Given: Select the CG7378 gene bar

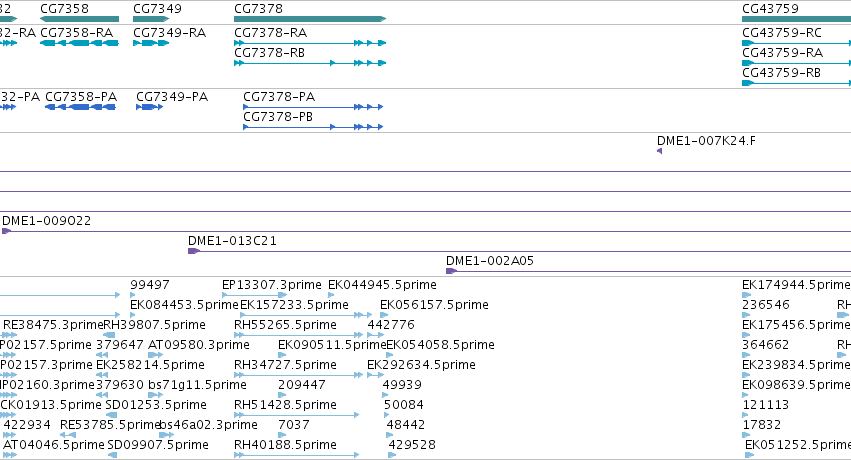Looking at the screenshot, I should [x=310, y=19].
